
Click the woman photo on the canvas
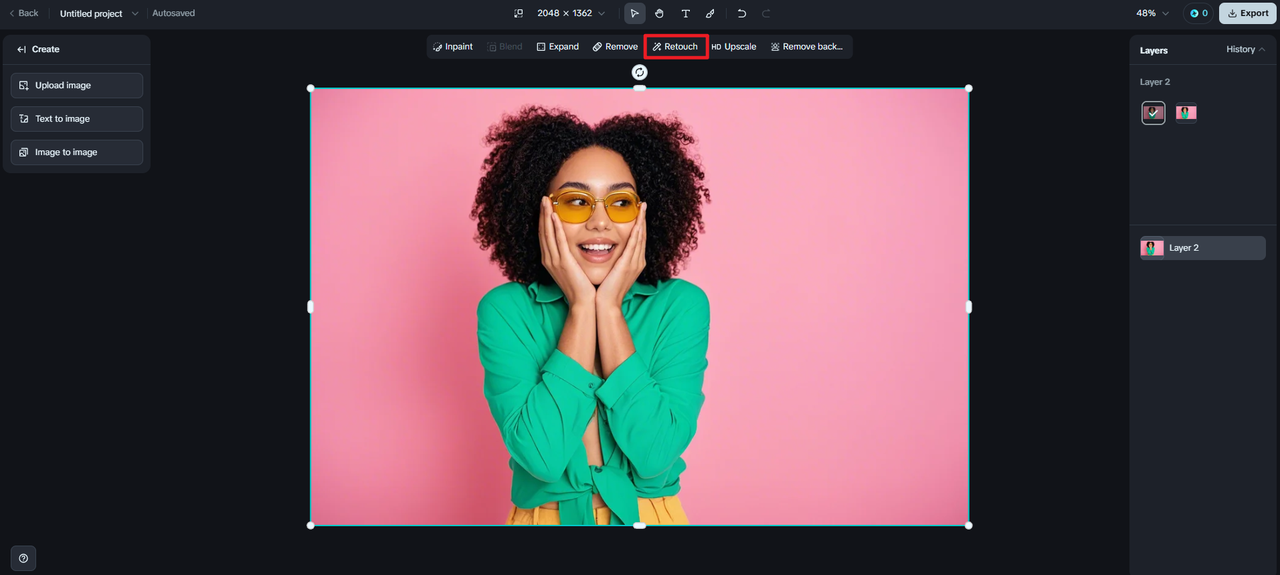[639, 307]
